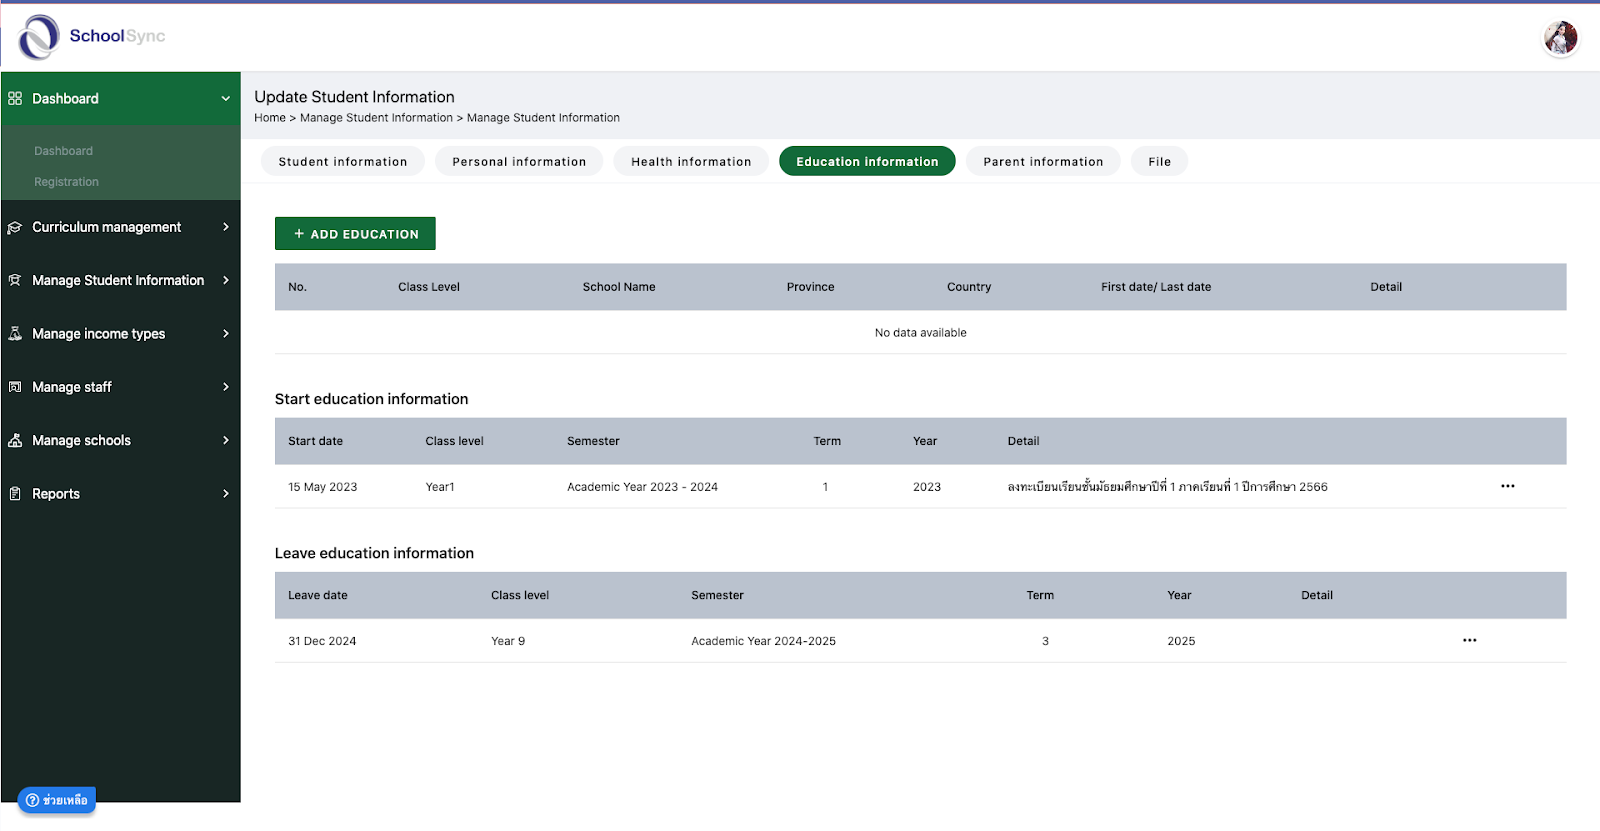Open the Dashboard submenu item
This screenshot has height=831, width=1600.
coord(63,151)
